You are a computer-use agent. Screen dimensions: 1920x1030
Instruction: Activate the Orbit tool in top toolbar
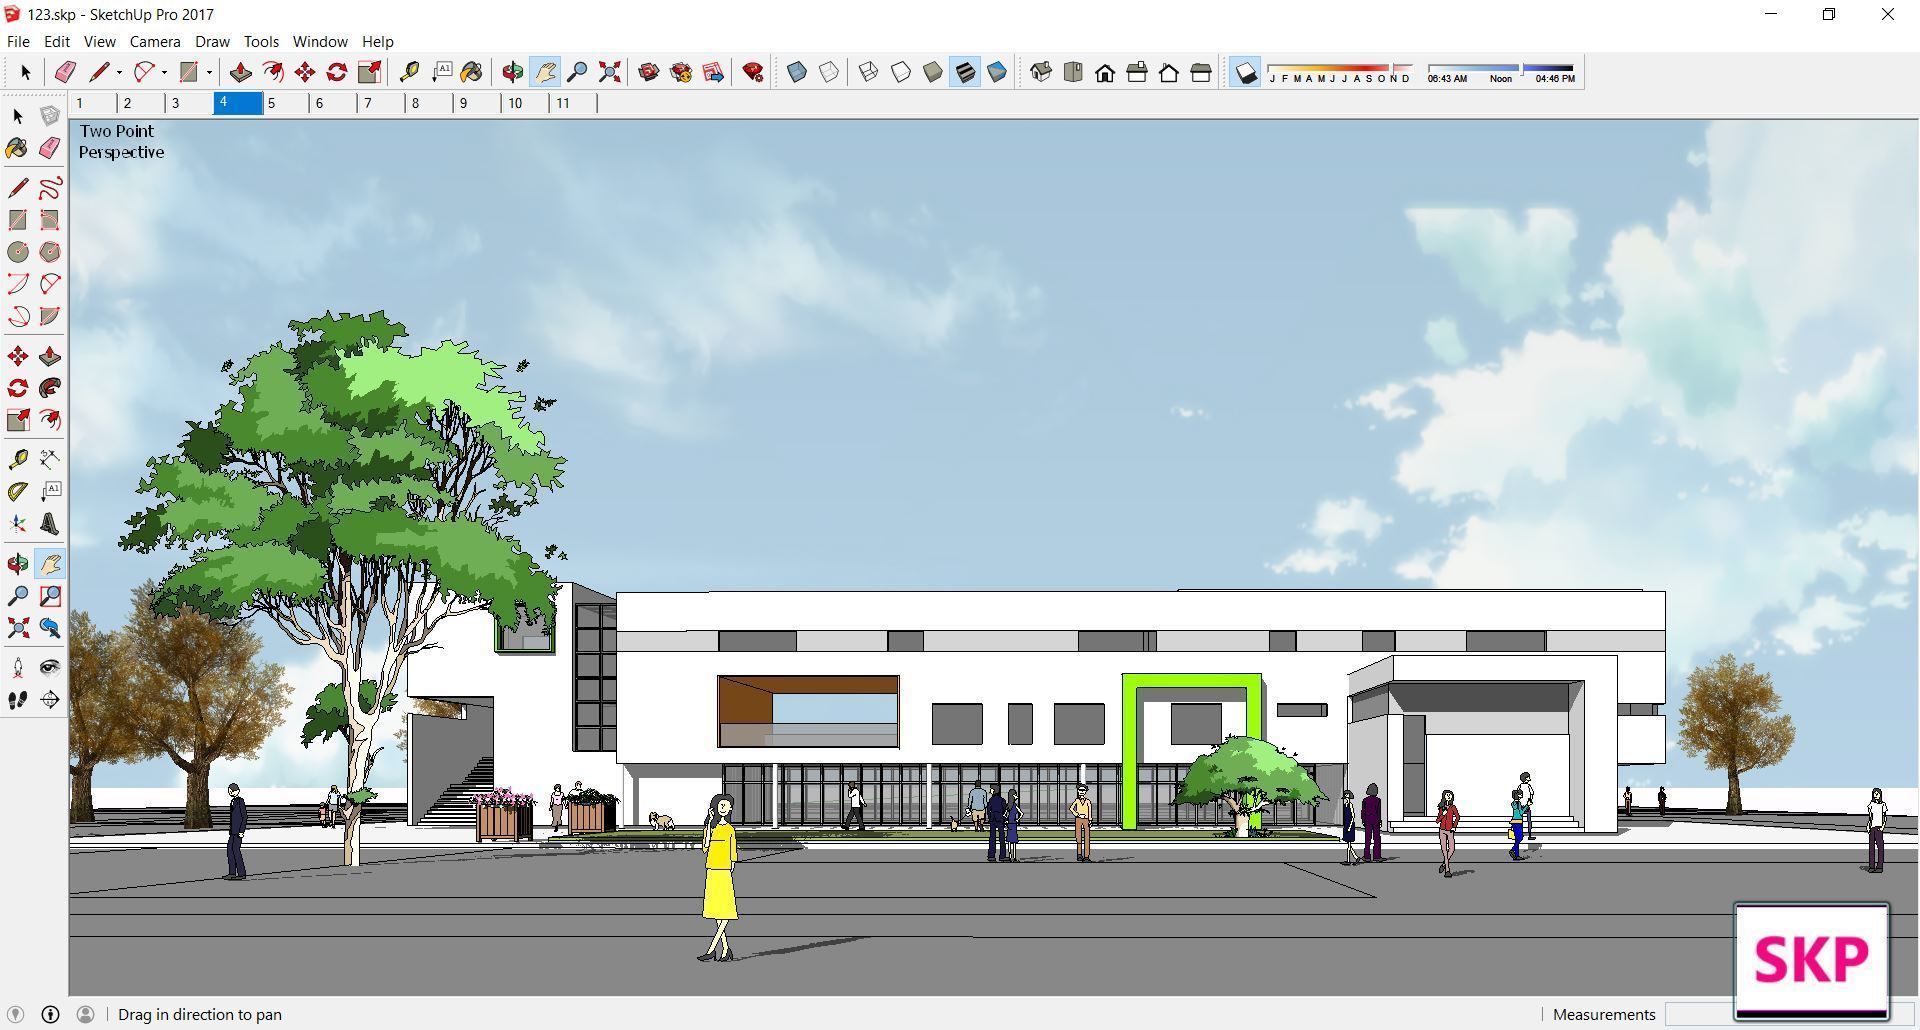pyautogui.click(x=513, y=72)
